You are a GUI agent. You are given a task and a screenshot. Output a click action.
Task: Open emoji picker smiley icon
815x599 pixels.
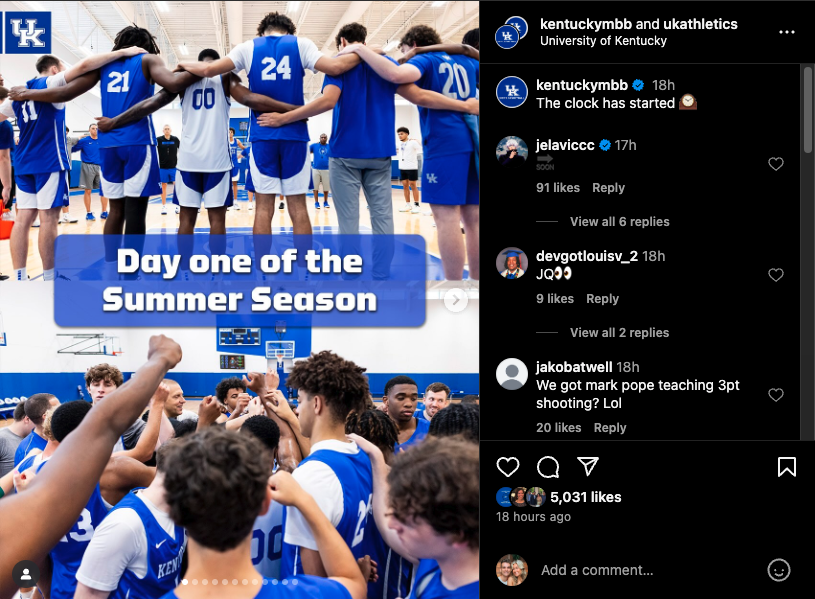point(779,570)
